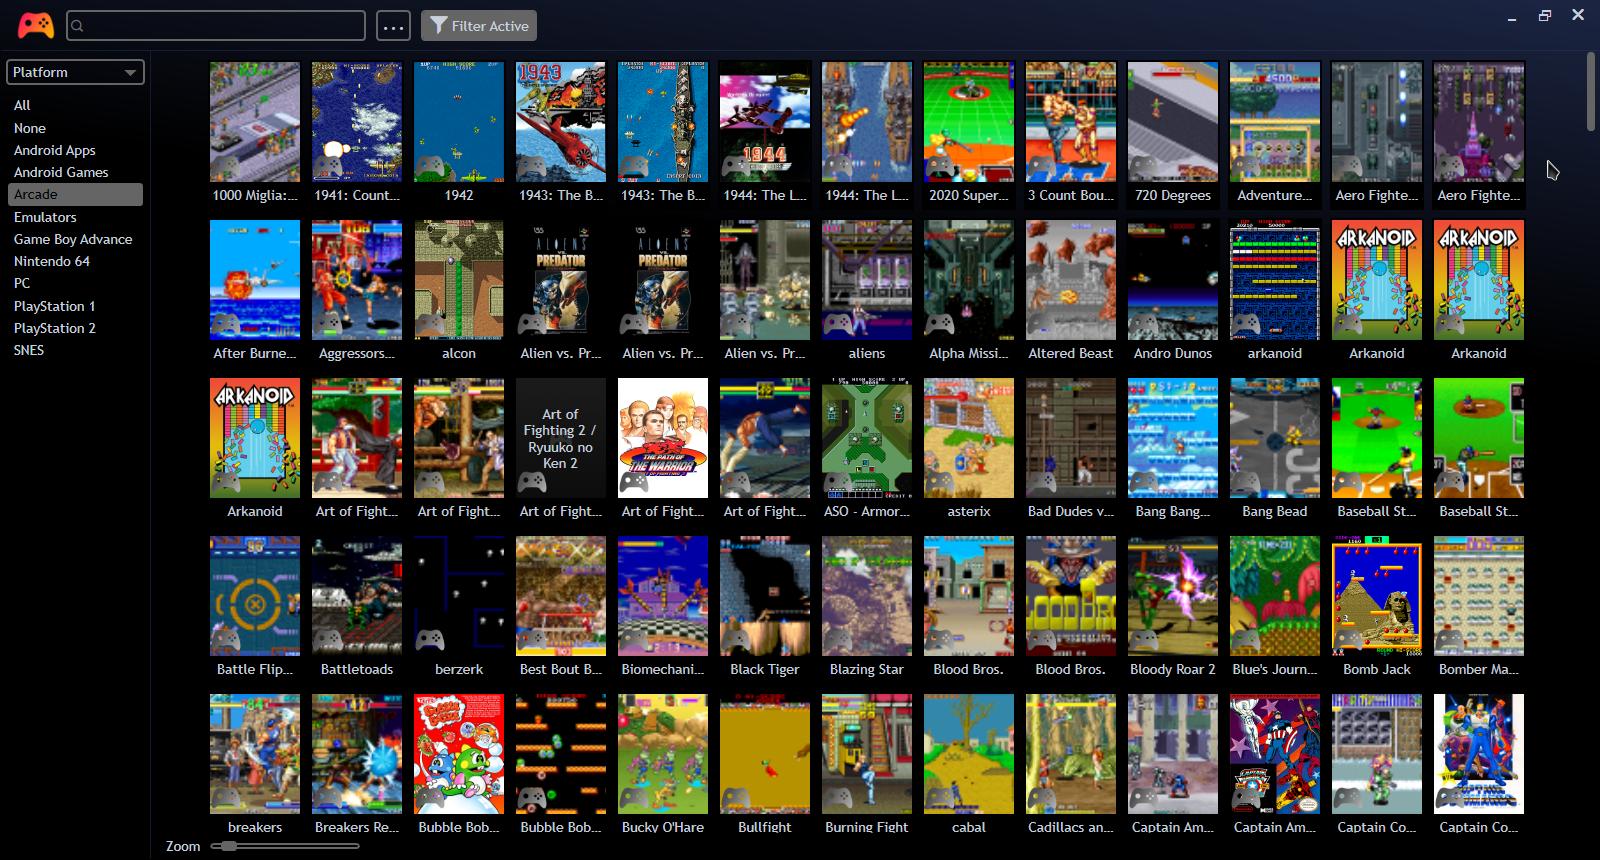Click the Biomechani... game title
Image resolution: width=1600 pixels, height=860 pixels.
(663, 669)
